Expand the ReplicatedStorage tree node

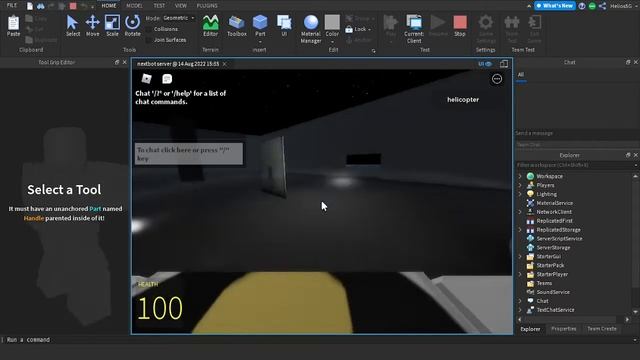pos(520,230)
